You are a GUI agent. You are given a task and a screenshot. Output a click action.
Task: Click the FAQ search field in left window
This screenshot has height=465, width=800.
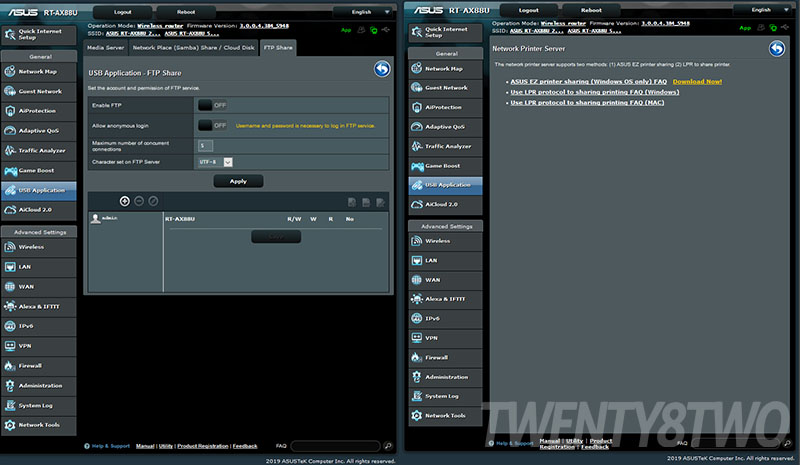(335, 446)
